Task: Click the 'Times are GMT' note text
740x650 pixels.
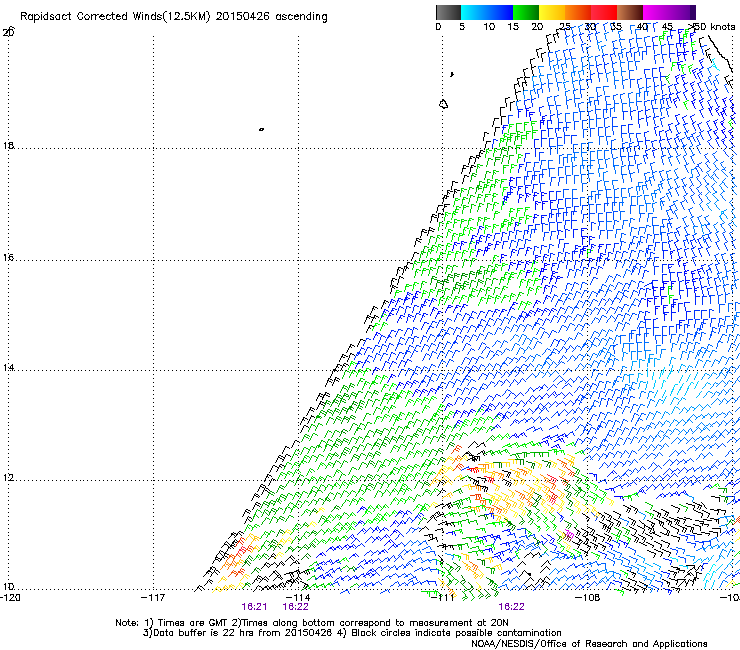Action: [x=193, y=623]
